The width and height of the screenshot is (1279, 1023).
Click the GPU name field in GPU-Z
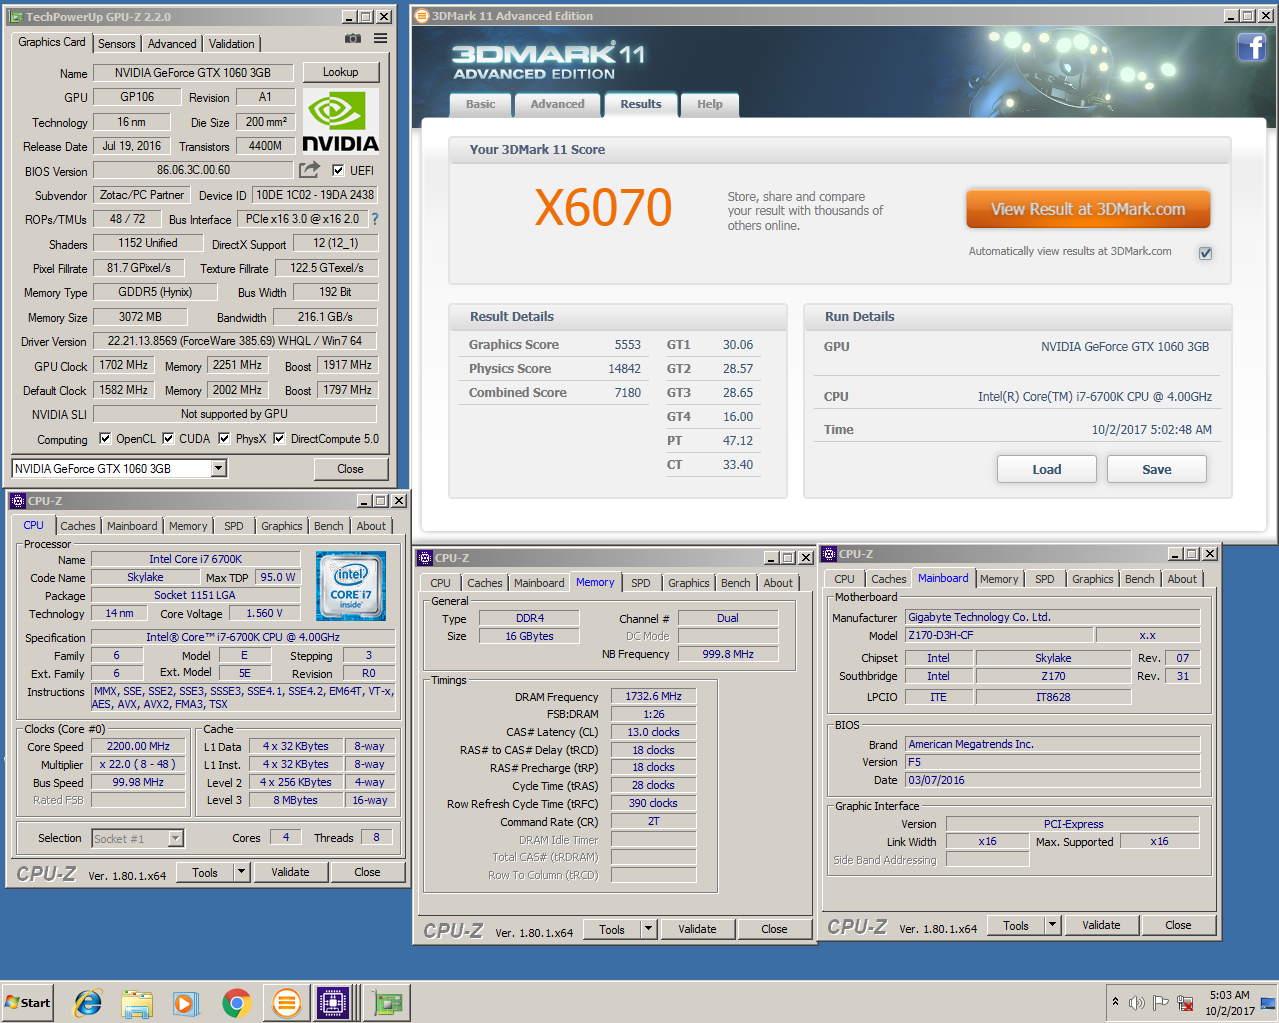(x=193, y=72)
